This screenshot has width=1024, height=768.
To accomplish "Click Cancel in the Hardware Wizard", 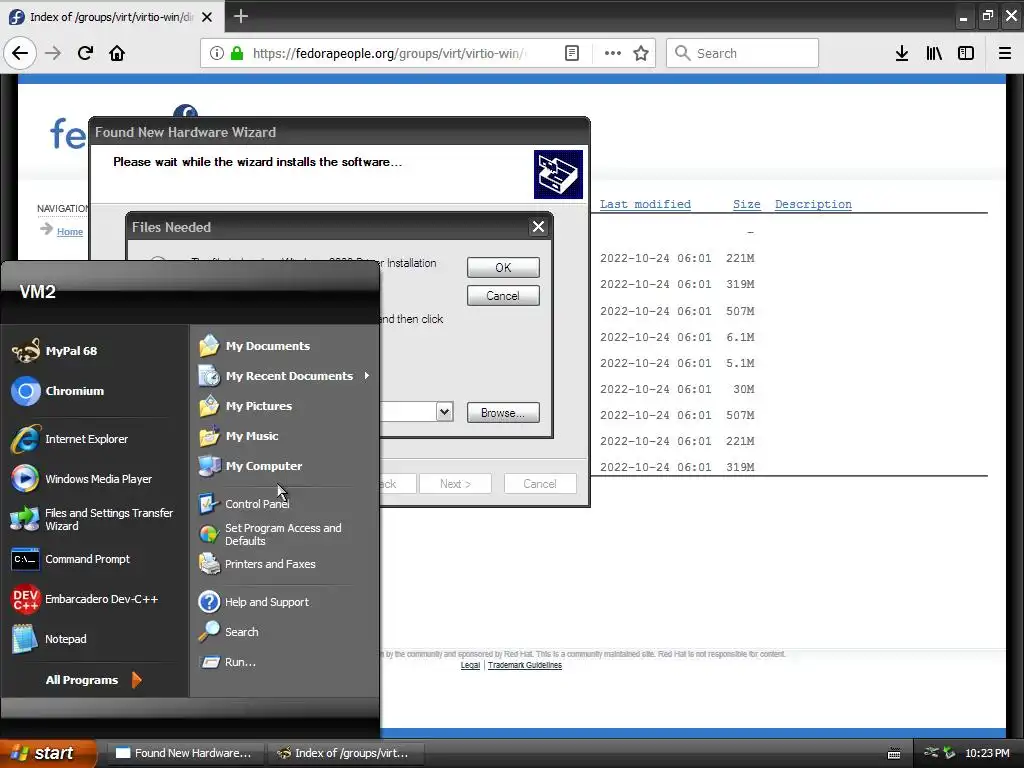I will coord(540,484).
